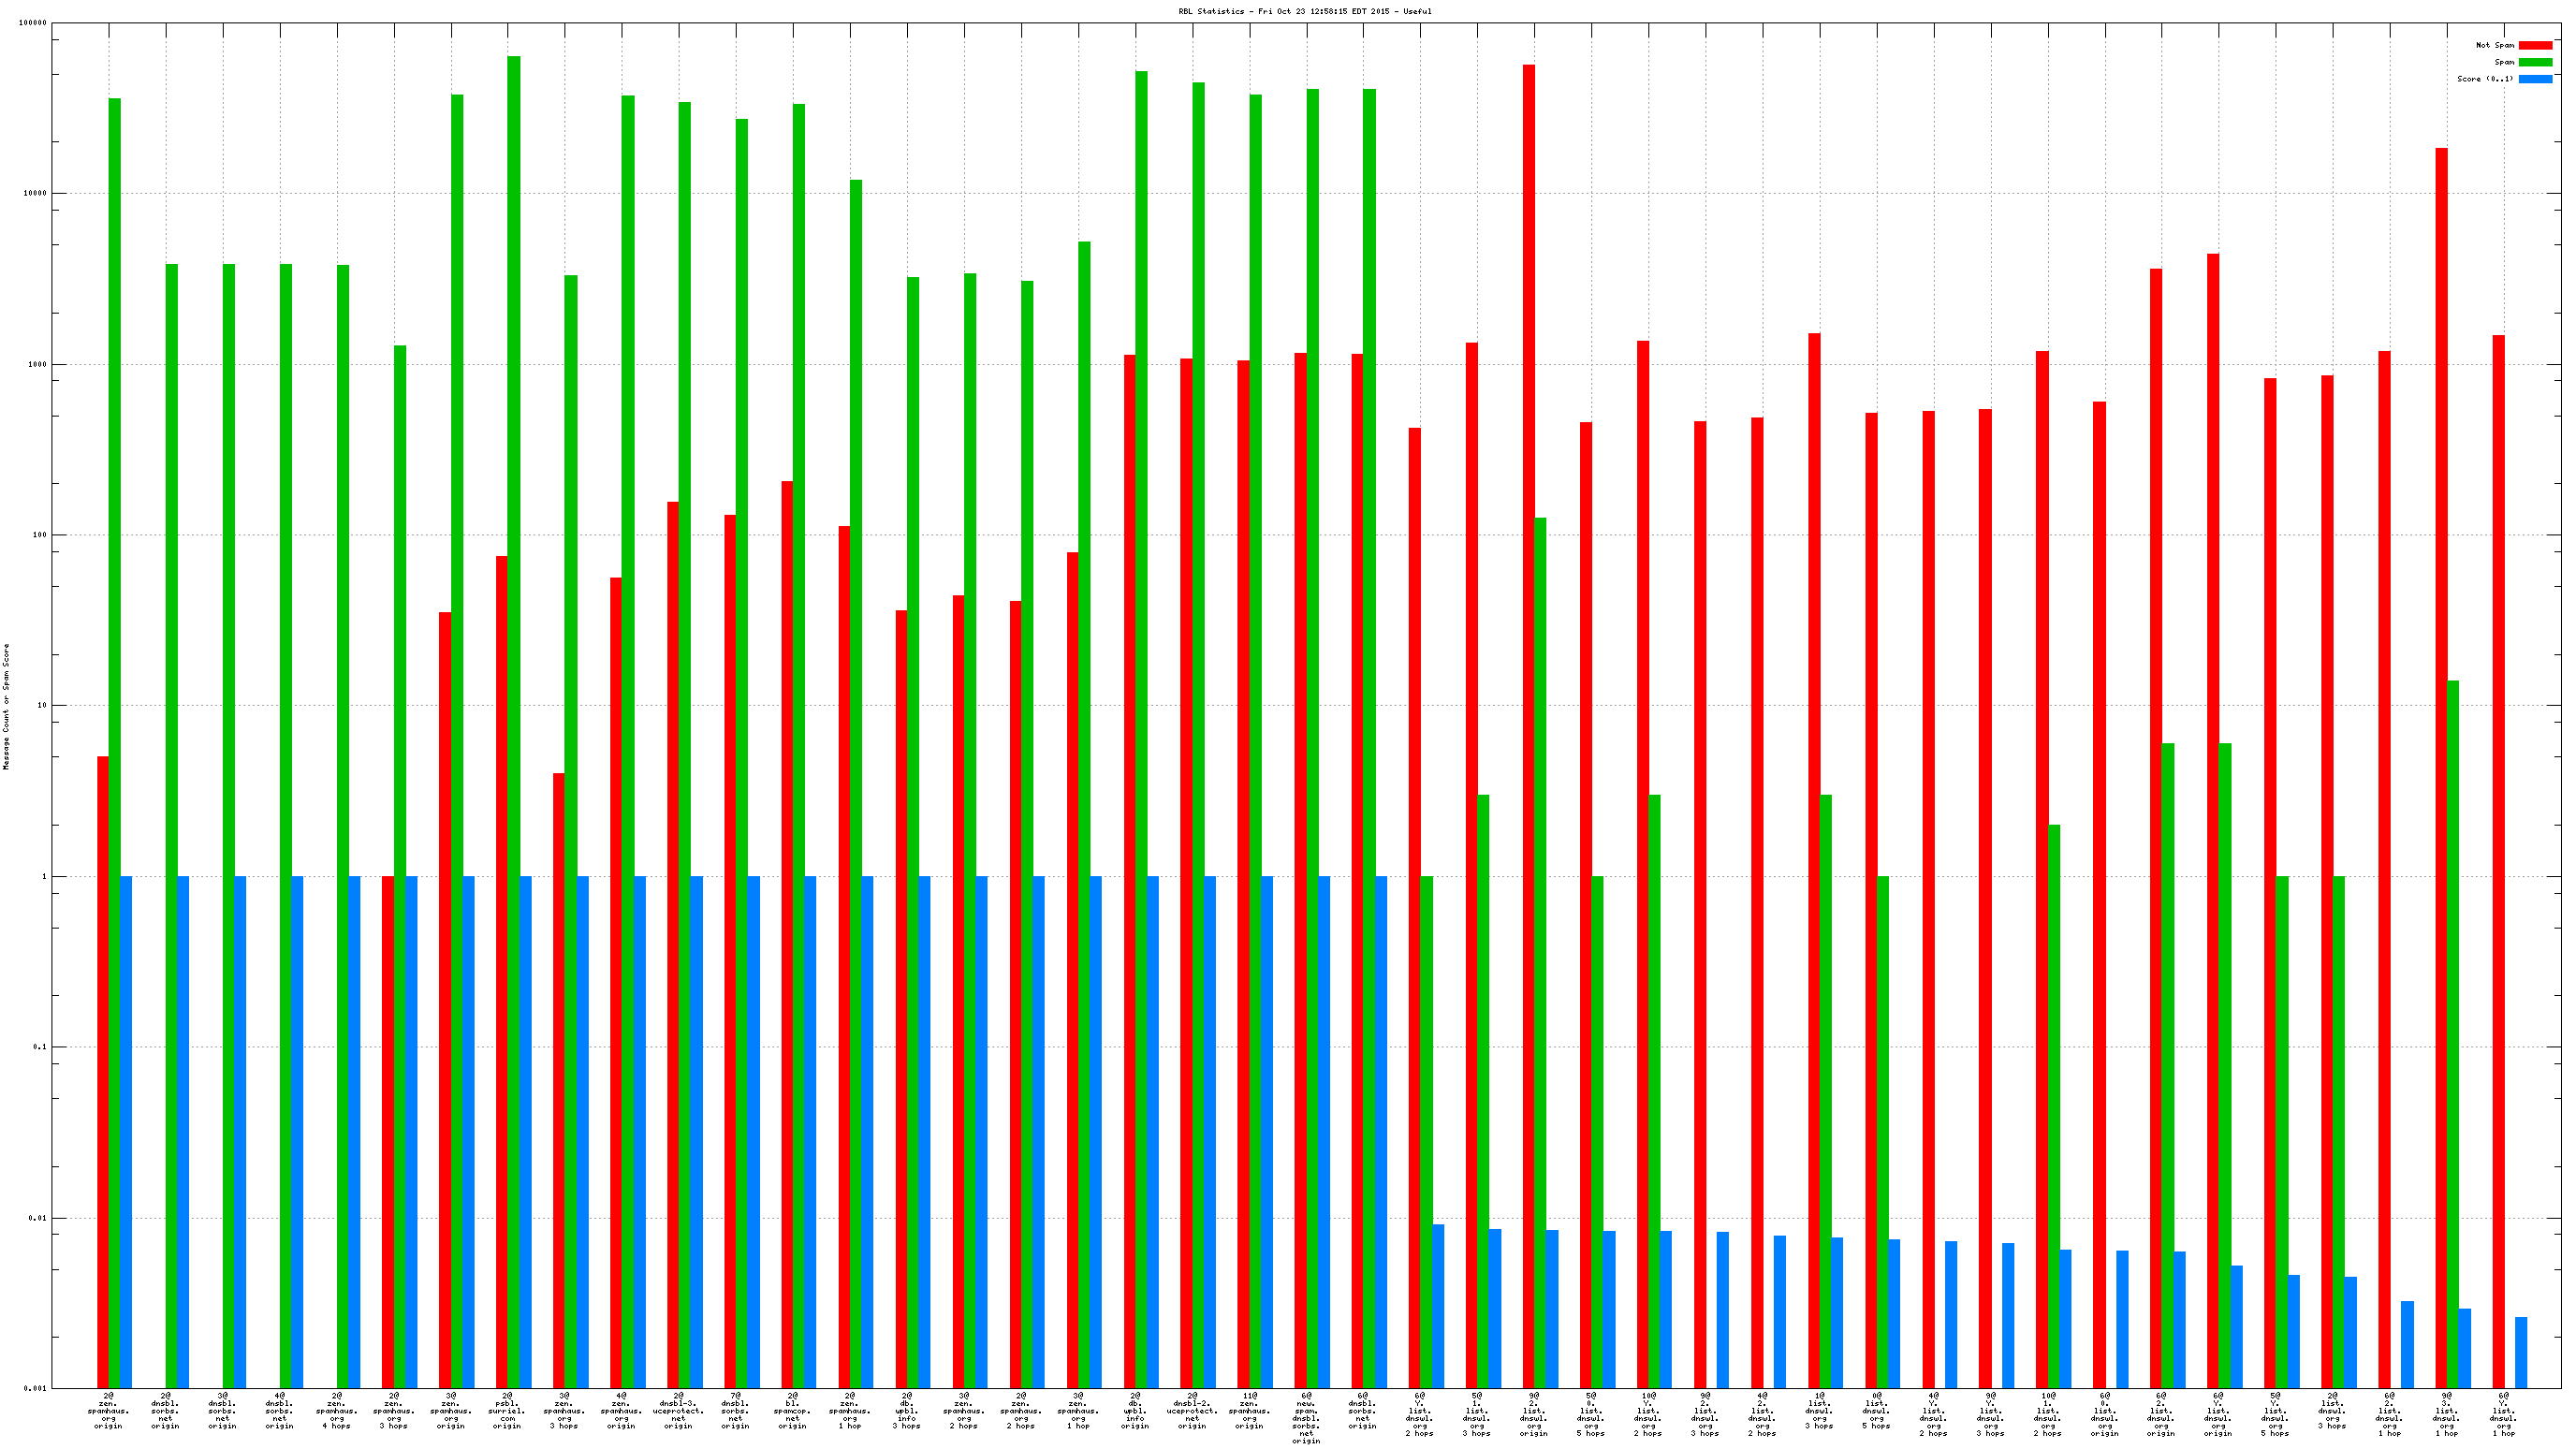Click the RBL Statistics chart title
The height and width of the screenshot is (1449, 2576).
(x=1304, y=11)
